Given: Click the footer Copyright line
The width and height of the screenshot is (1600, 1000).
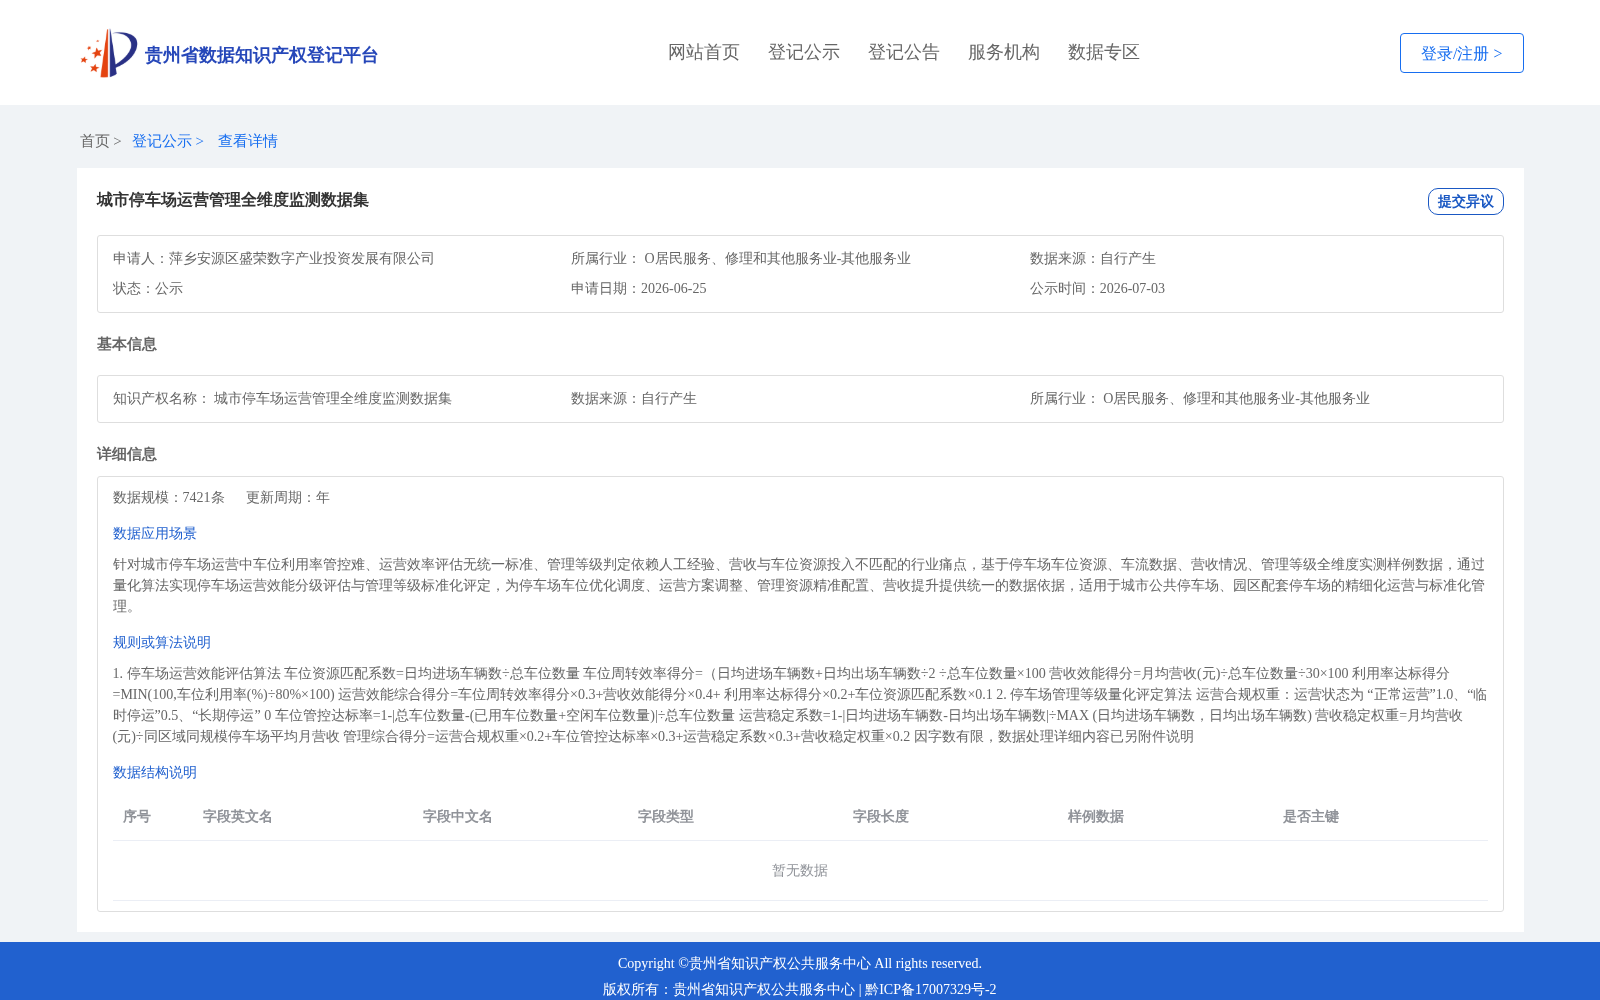Looking at the screenshot, I should pyautogui.click(x=800, y=963).
